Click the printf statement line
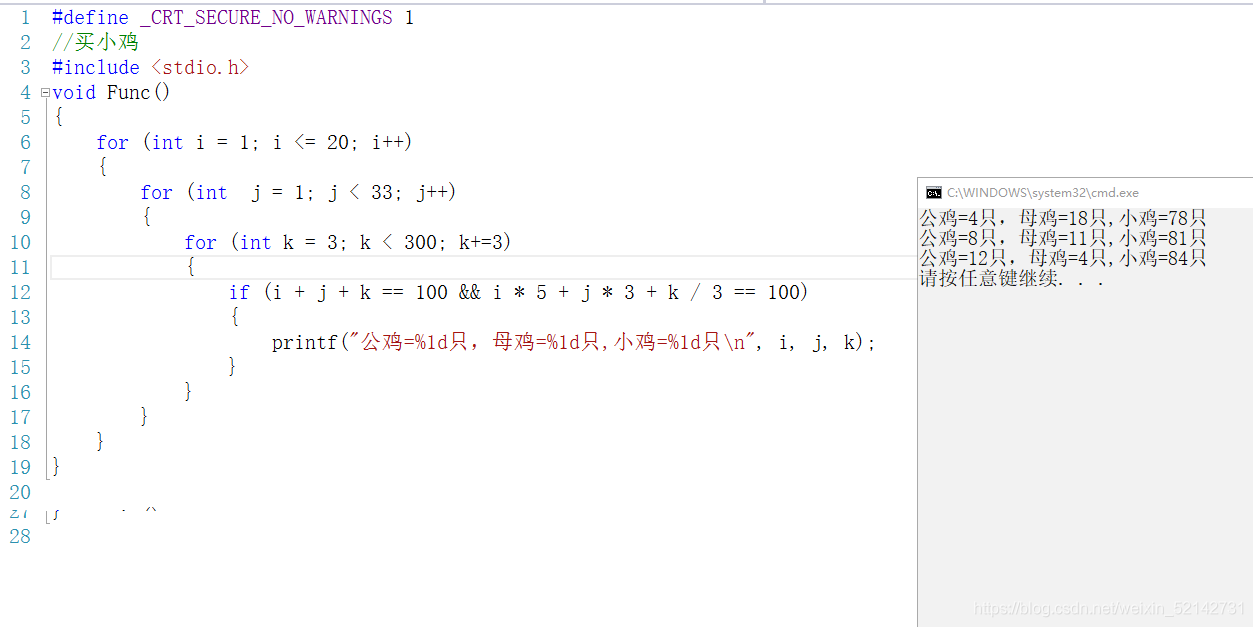 point(574,342)
